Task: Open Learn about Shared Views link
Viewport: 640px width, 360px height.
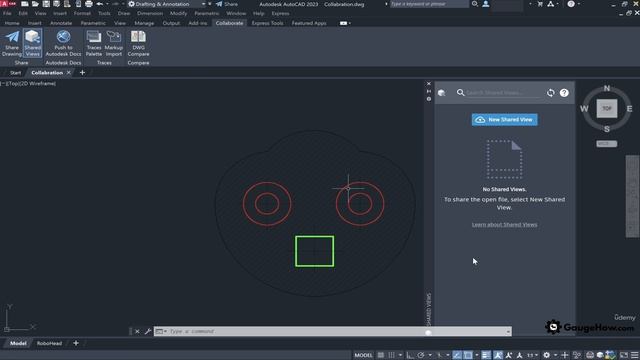Action: (x=504, y=224)
